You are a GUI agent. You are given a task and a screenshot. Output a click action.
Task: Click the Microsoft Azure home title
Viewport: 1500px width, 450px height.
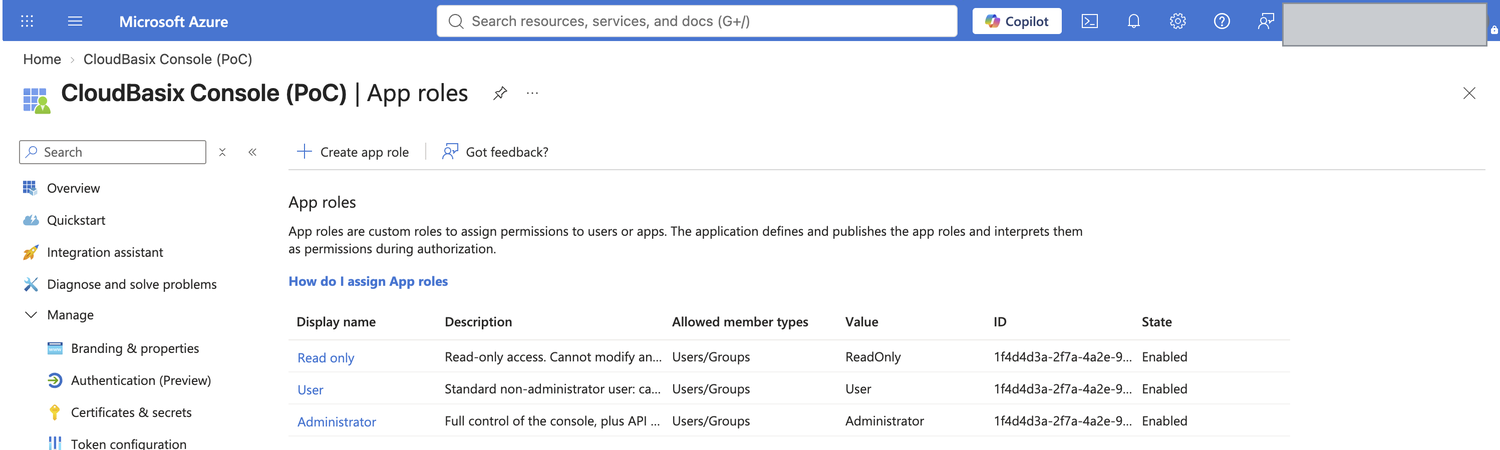pyautogui.click(x=173, y=21)
